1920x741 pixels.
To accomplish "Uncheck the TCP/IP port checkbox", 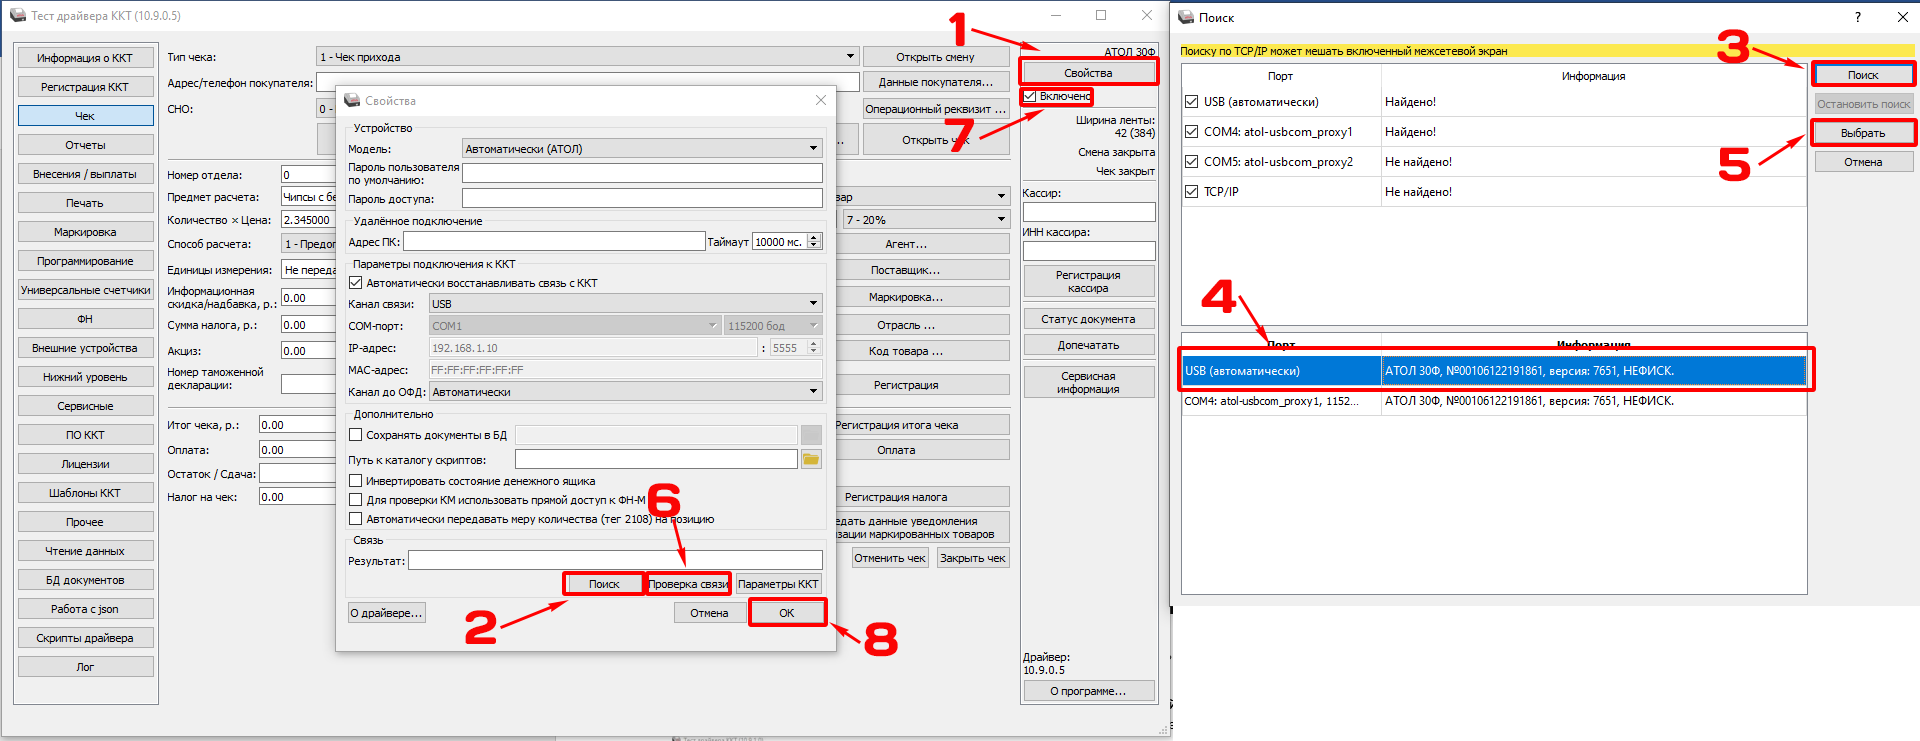I will click(1191, 192).
